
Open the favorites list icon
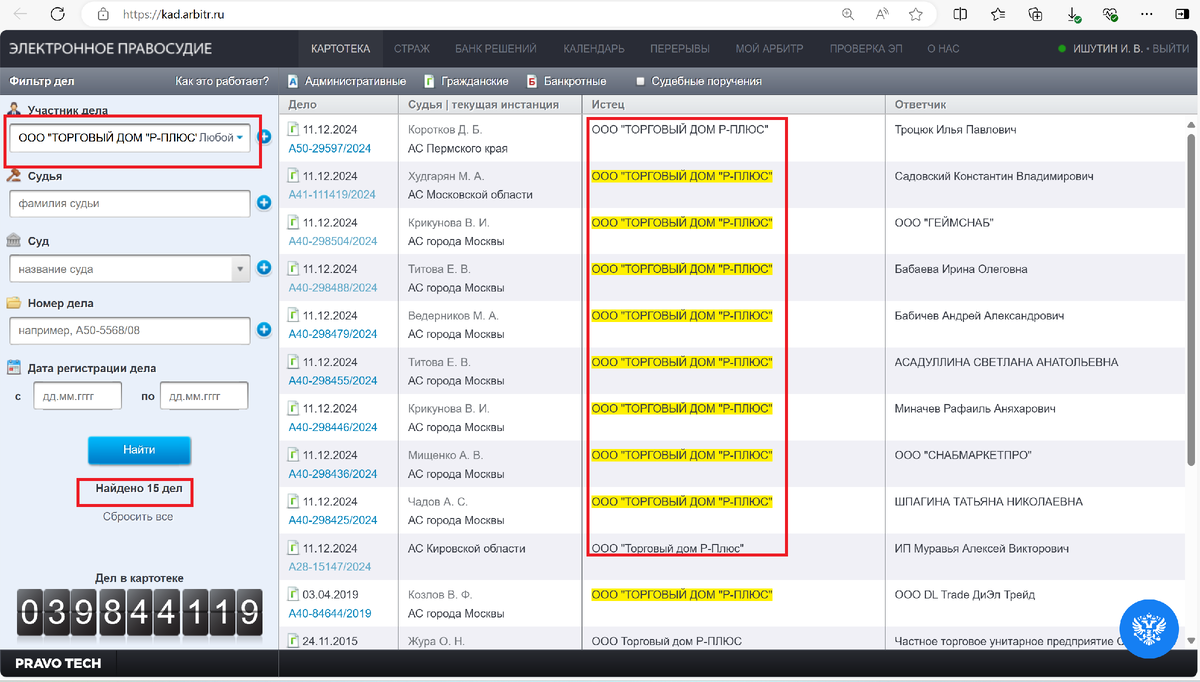tap(998, 14)
